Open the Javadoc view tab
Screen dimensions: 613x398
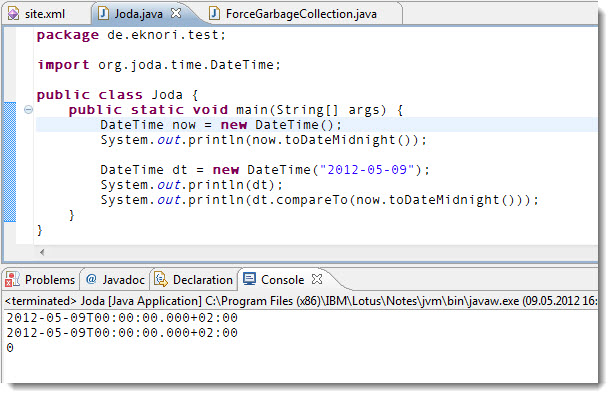pos(116,280)
